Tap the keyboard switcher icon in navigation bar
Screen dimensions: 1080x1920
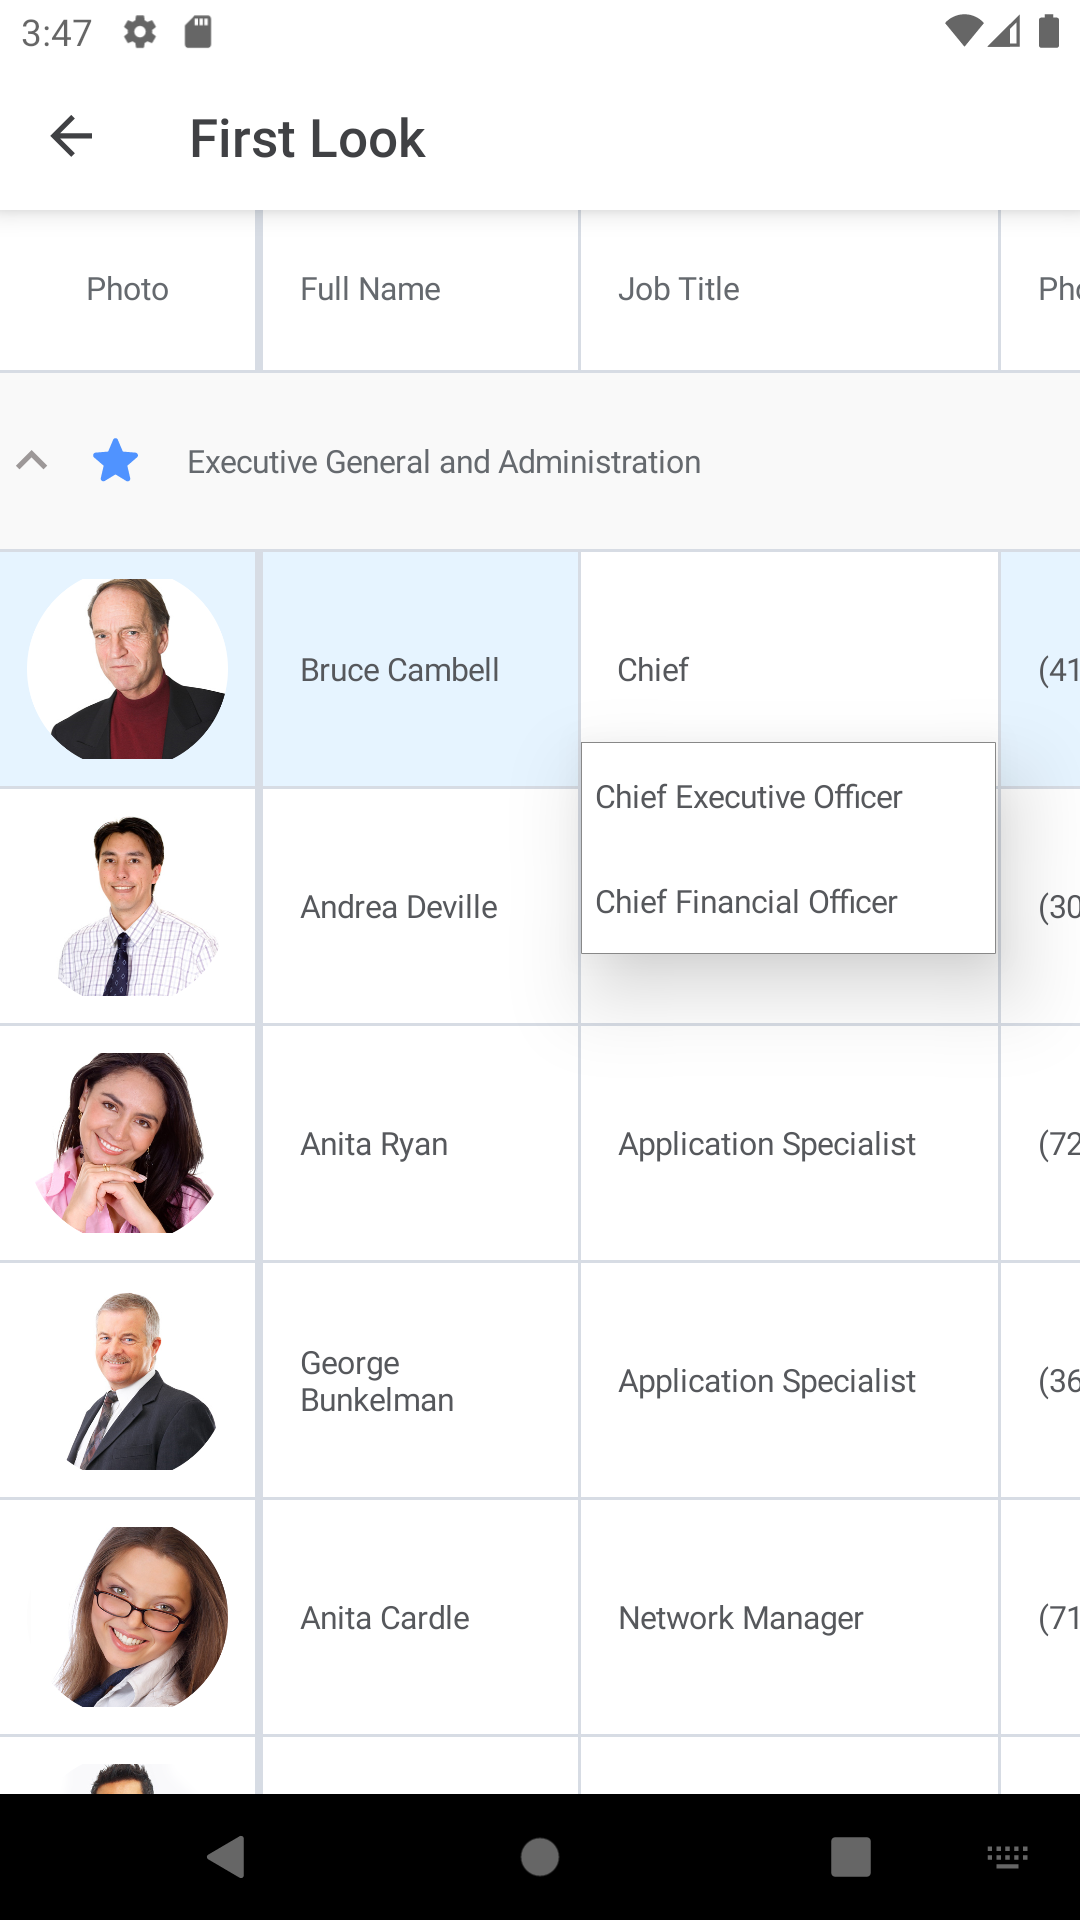(x=1007, y=1857)
